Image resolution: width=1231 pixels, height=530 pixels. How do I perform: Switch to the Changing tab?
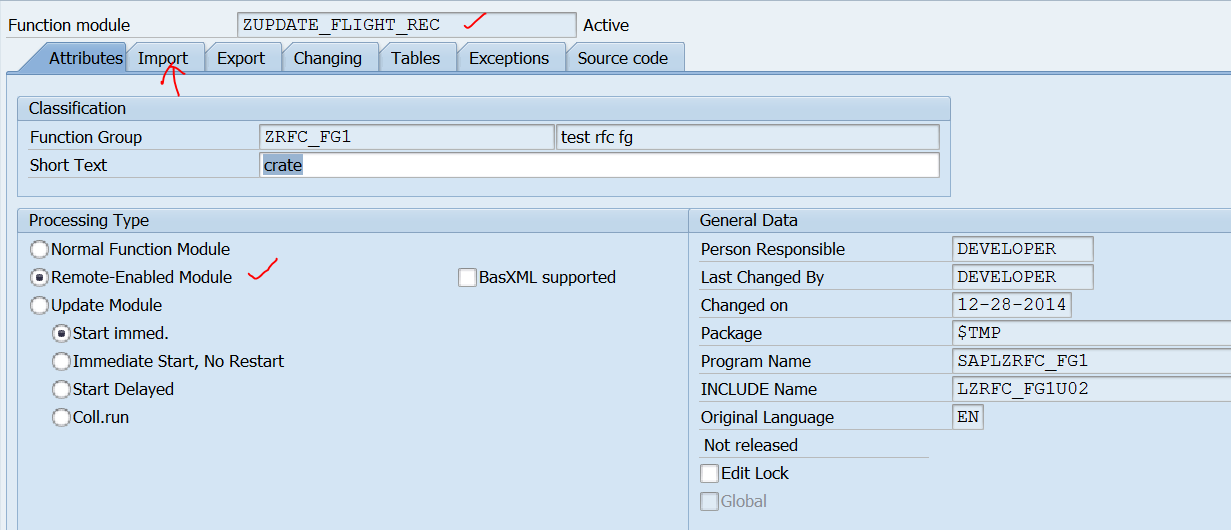pos(328,58)
